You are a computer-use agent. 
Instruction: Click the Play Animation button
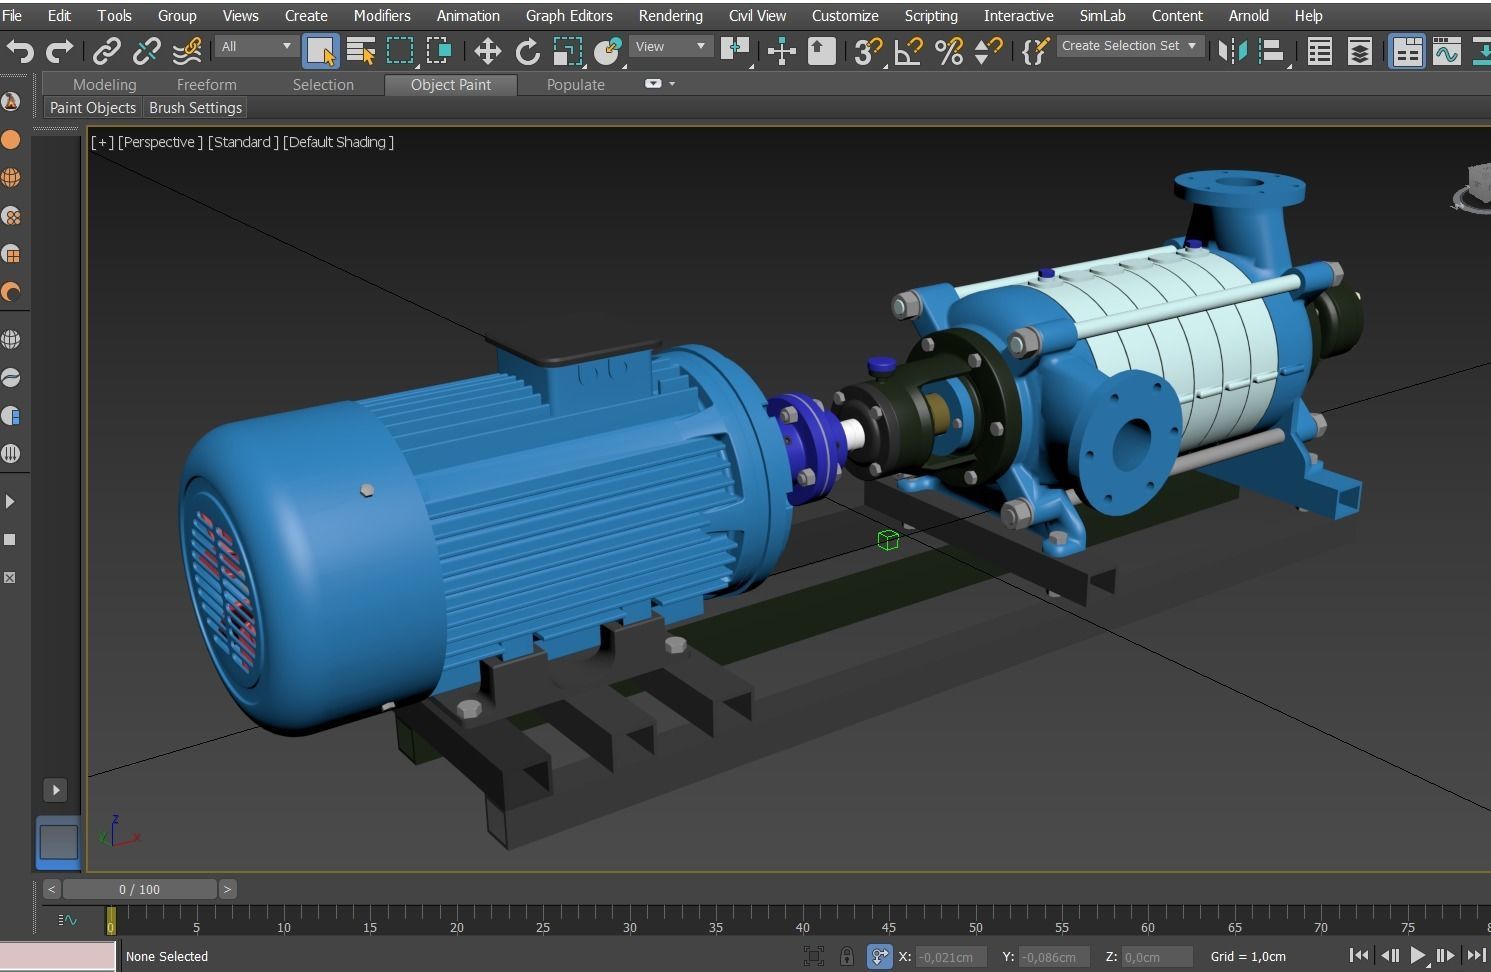pos(1418,956)
